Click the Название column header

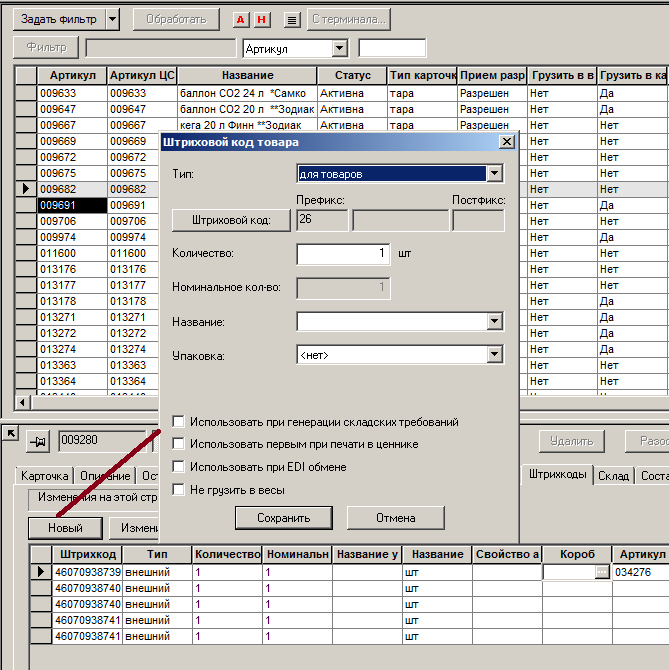pyautogui.click(x=247, y=75)
